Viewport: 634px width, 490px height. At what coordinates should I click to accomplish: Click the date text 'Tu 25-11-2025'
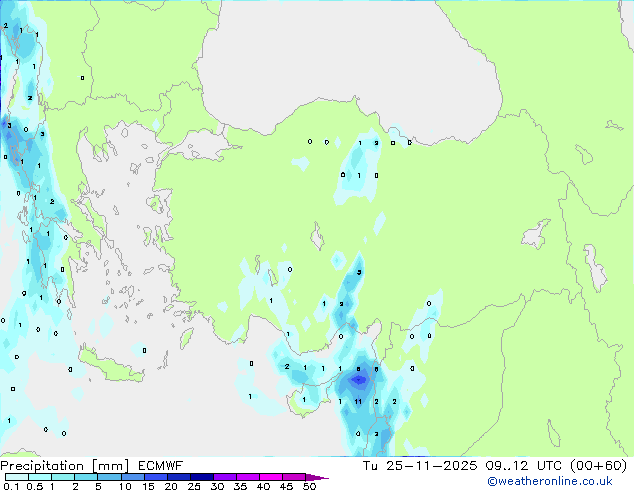pyautogui.click(x=420, y=466)
